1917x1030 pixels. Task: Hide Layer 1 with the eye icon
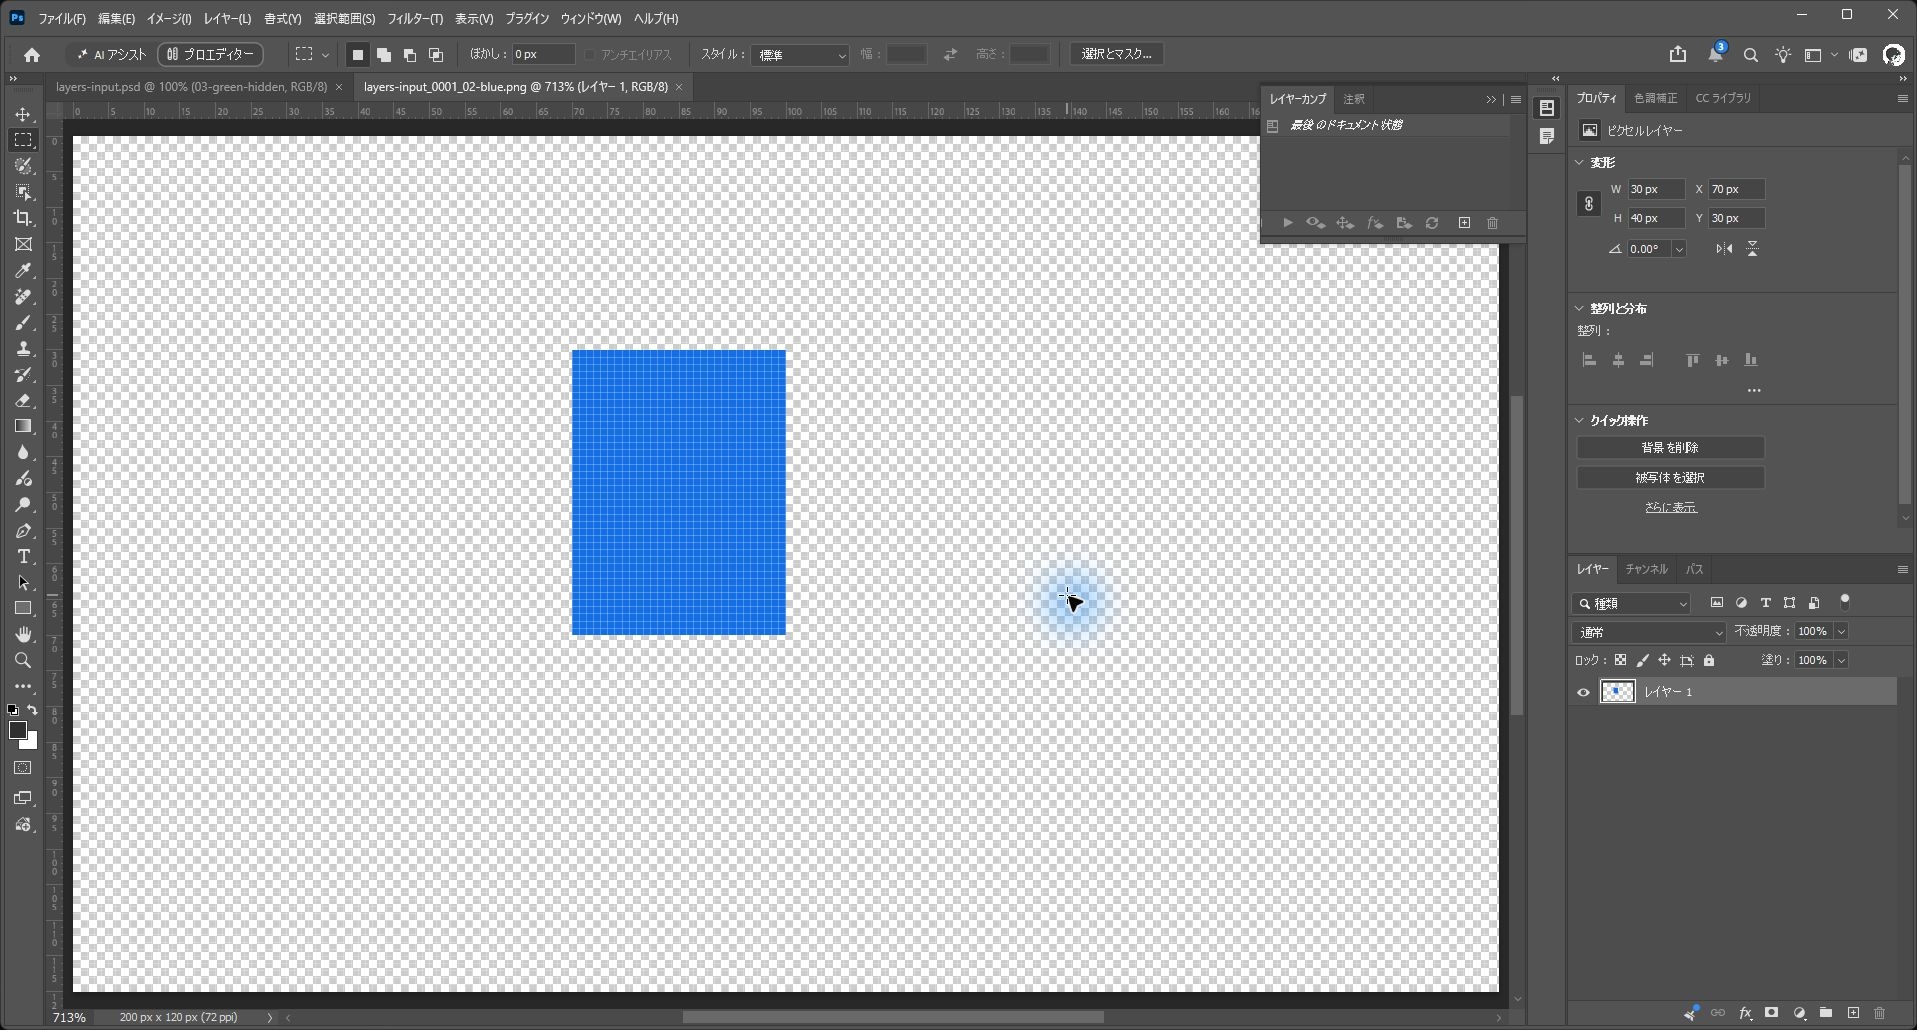click(x=1583, y=692)
